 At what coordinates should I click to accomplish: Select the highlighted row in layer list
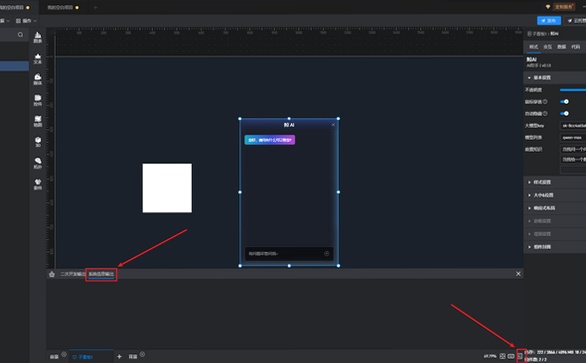(x=14, y=66)
